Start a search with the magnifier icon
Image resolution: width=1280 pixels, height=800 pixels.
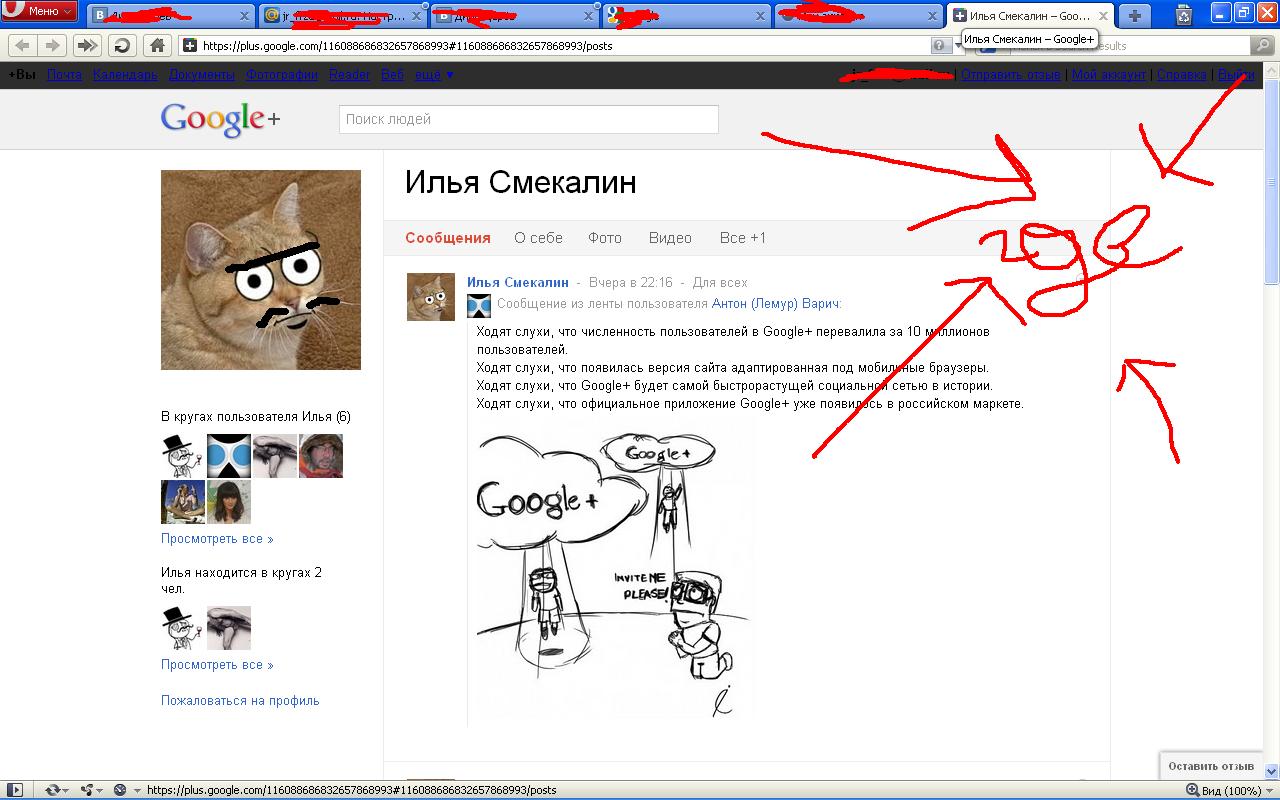(1264, 45)
